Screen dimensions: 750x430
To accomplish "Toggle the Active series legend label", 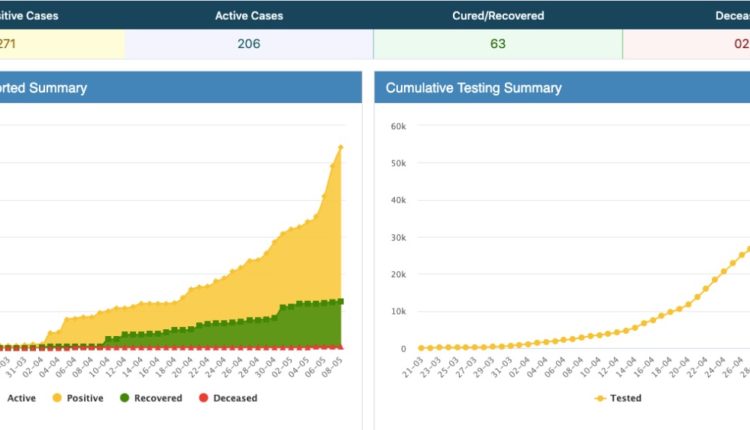I will tap(22, 398).
